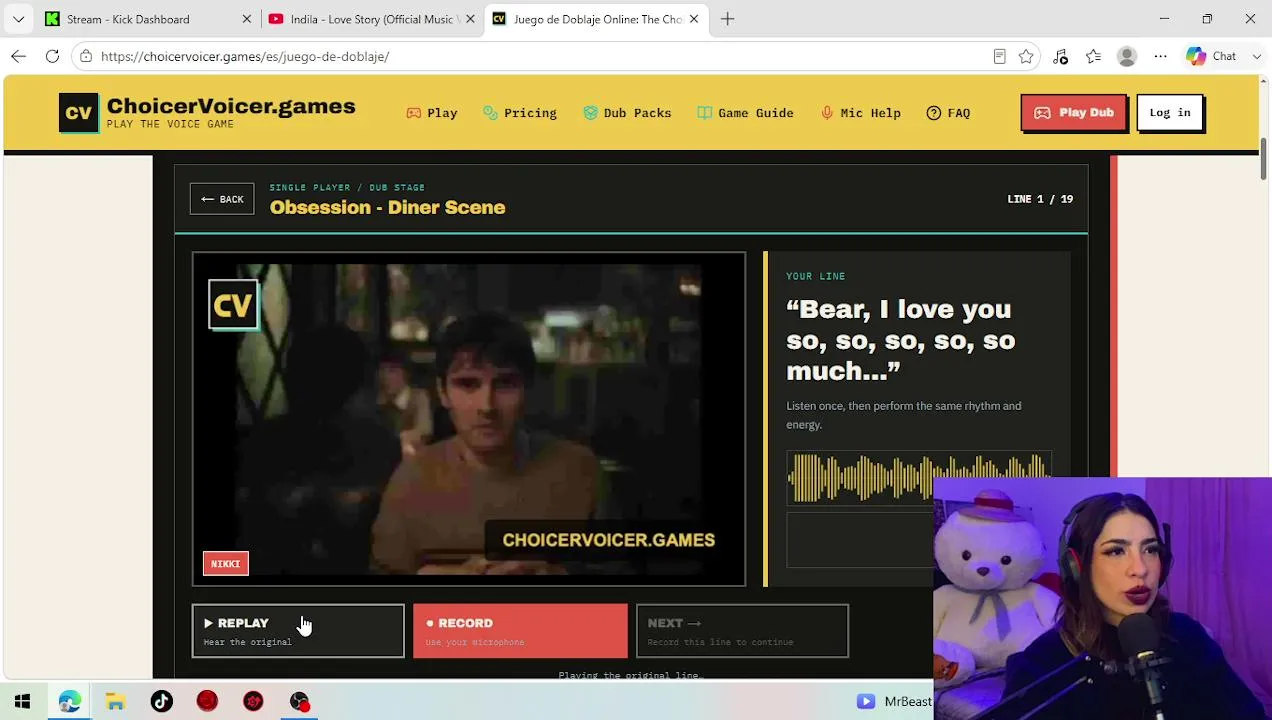This screenshot has height=720, width=1272.
Task: Switch to the Indila - Love Story tab
Action: [x=372, y=19]
